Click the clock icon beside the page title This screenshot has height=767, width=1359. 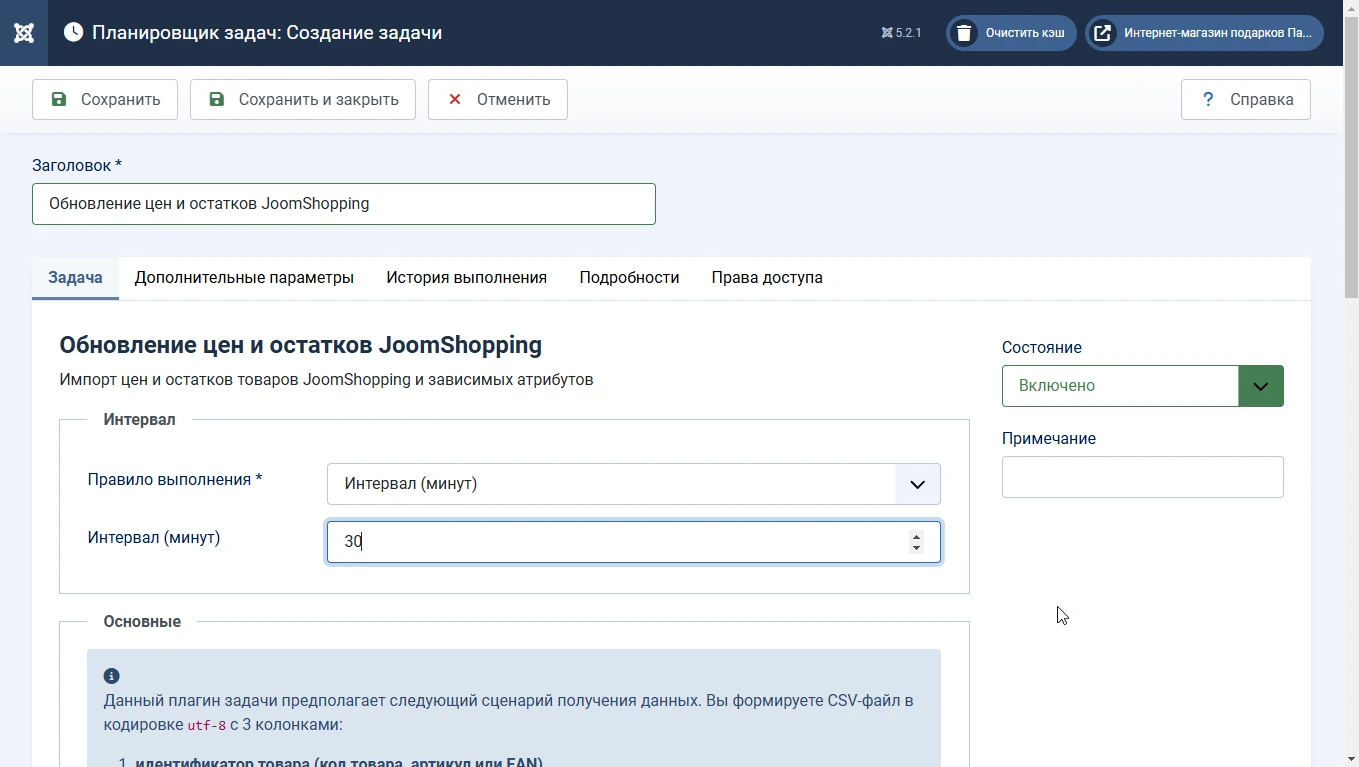[73, 33]
